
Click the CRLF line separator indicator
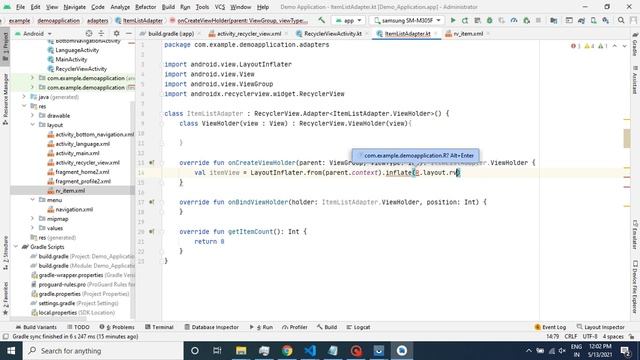(571, 336)
